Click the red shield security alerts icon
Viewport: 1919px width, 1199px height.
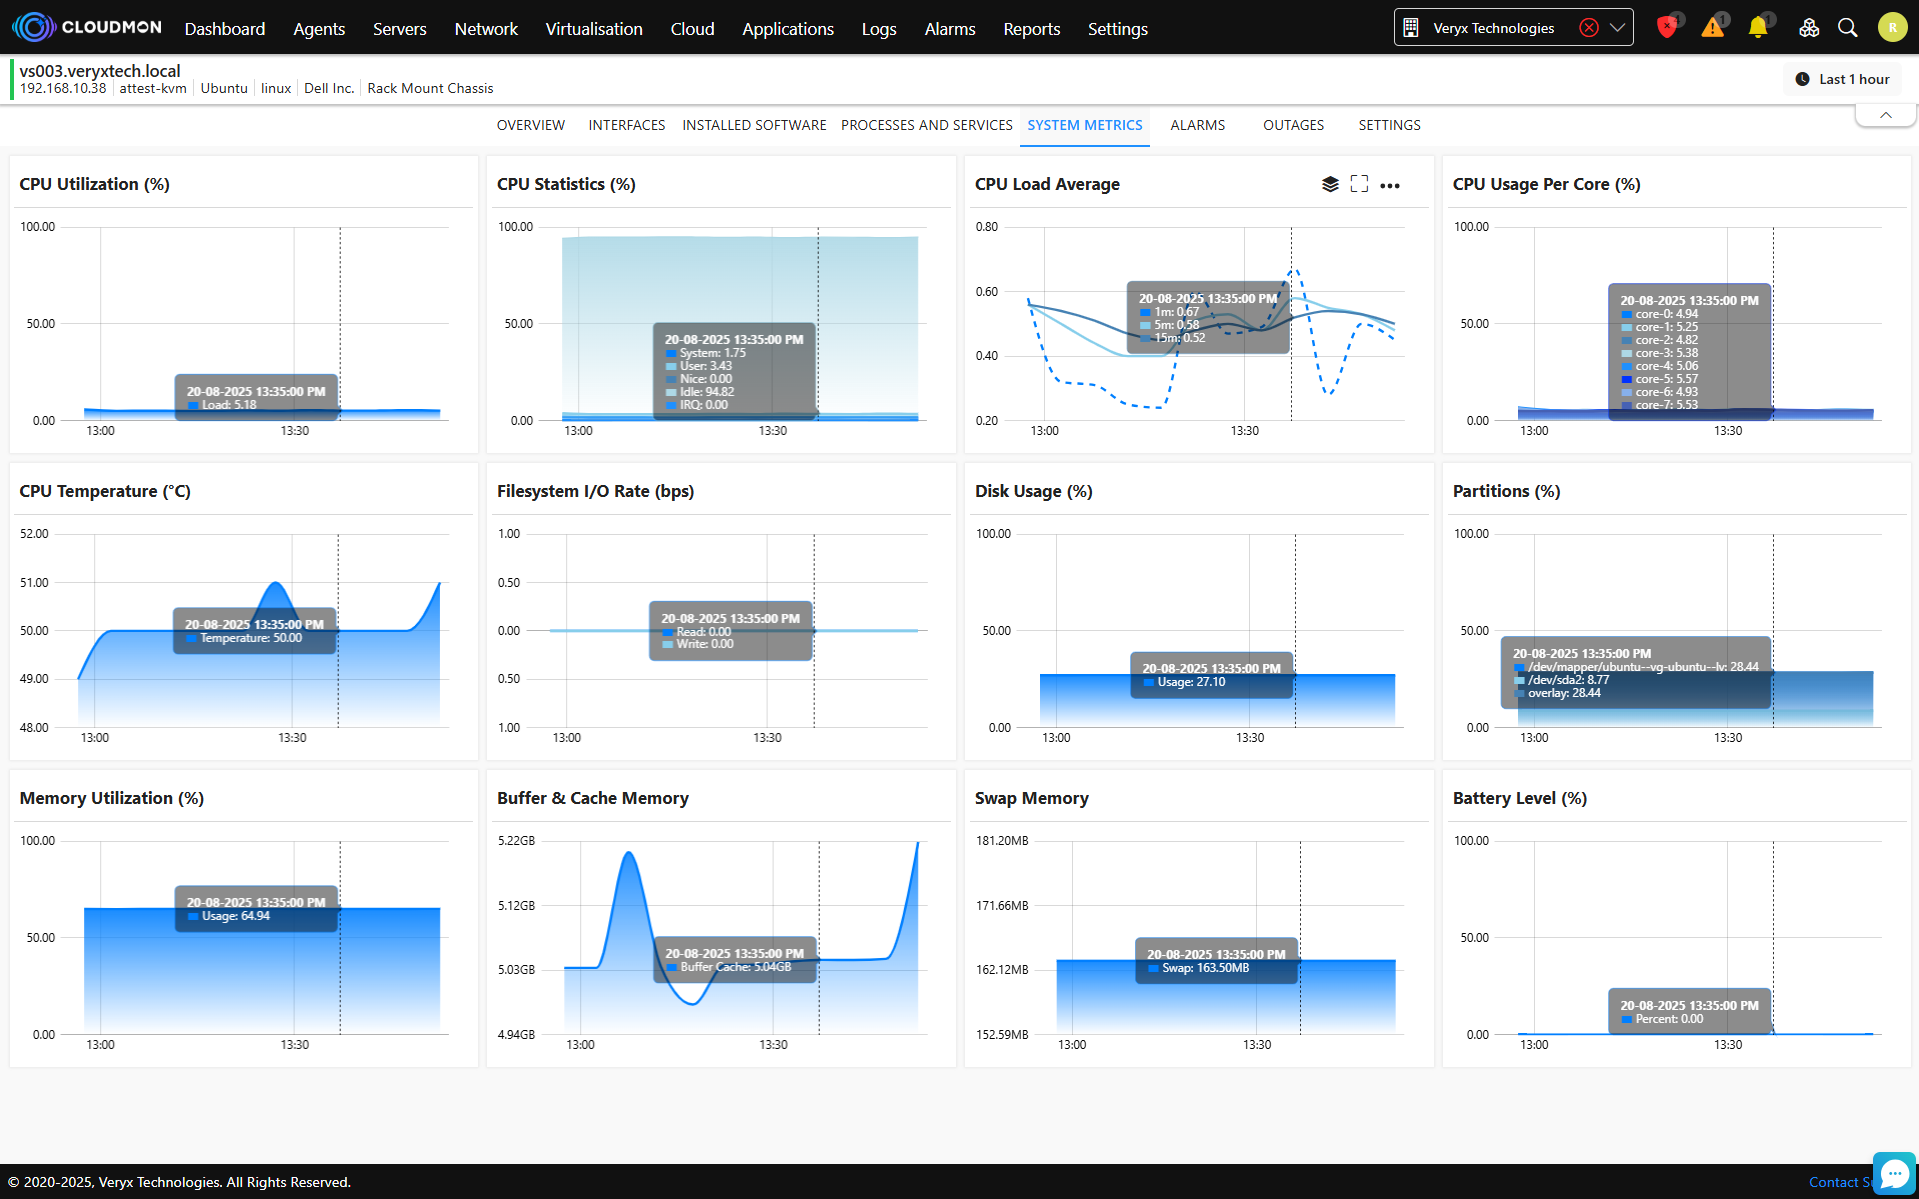tap(1666, 28)
